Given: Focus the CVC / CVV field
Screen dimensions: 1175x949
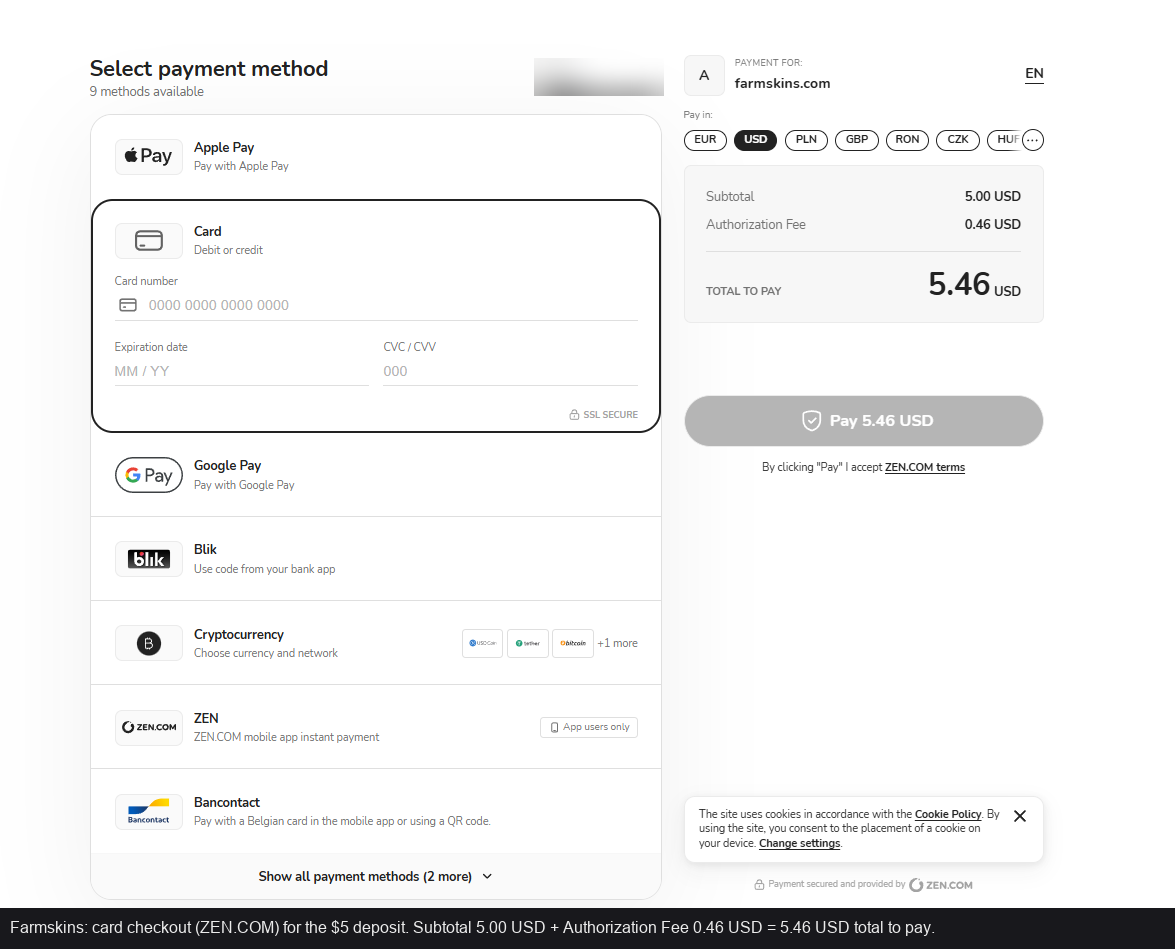Looking at the screenshot, I should (x=510, y=371).
